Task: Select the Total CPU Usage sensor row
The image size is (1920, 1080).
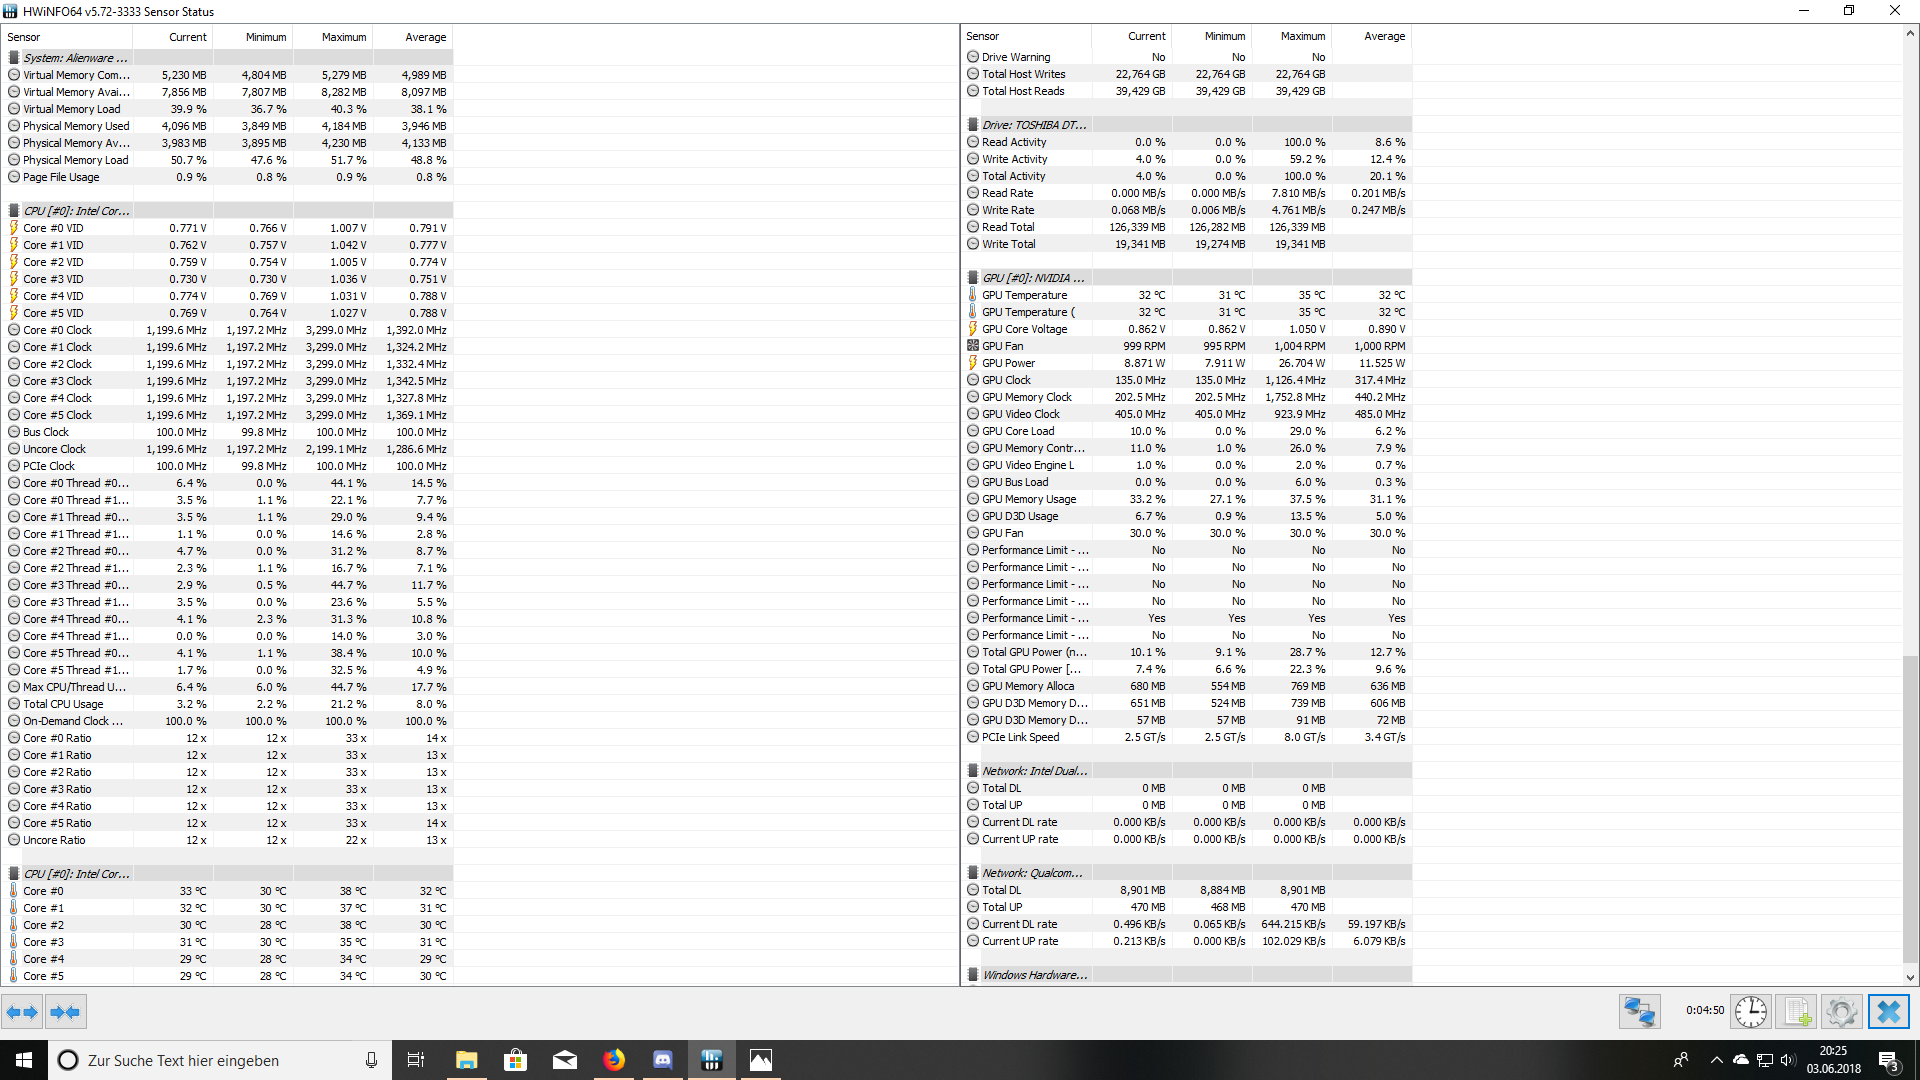Action: [x=63, y=704]
